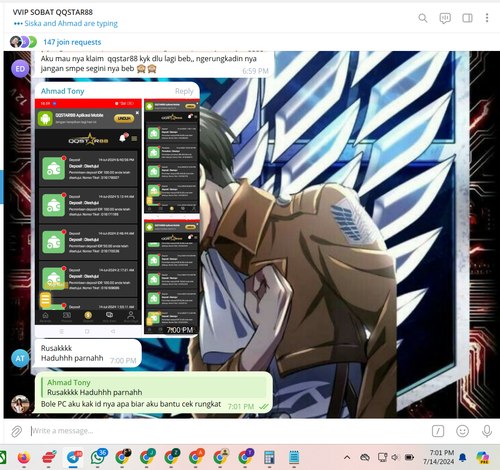Viewport: 500px width, 470px height.
Task: Open the Notepad taskbar icon
Action: [294, 457]
